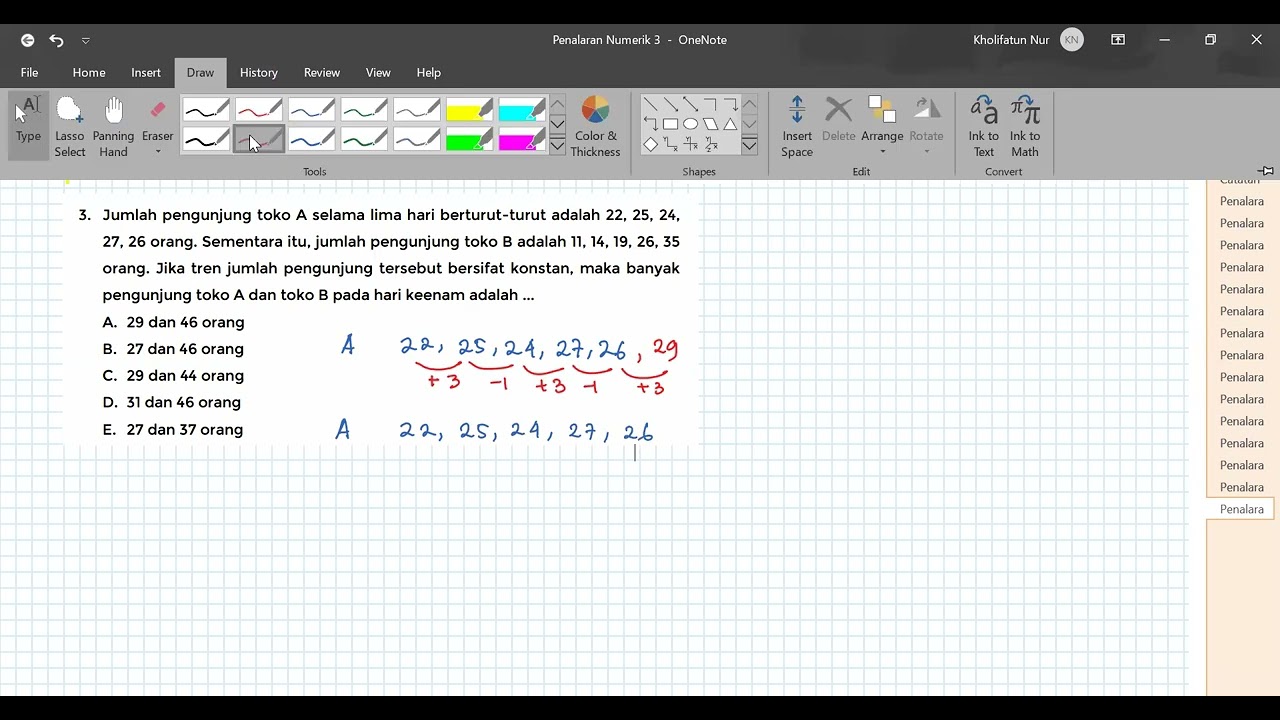Open Color & Thickness settings
This screenshot has height=720, width=1280.
point(596,125)
